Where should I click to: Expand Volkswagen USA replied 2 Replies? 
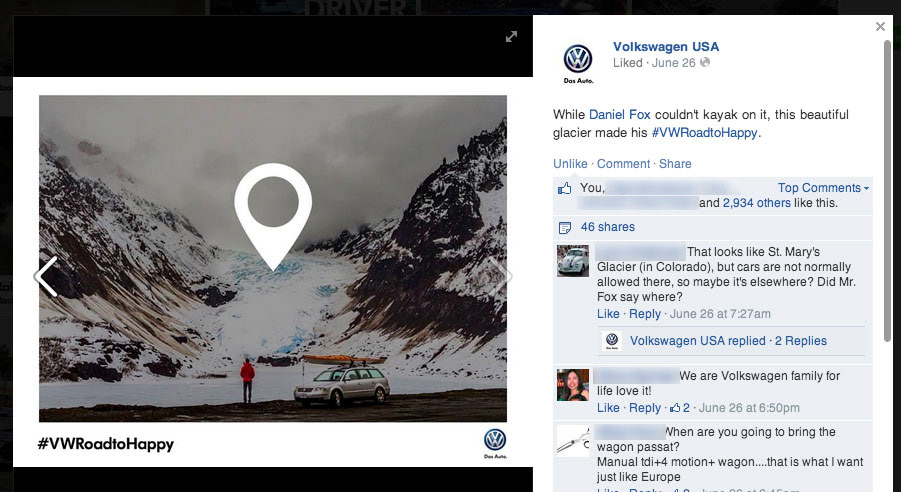tap(728, 341)
